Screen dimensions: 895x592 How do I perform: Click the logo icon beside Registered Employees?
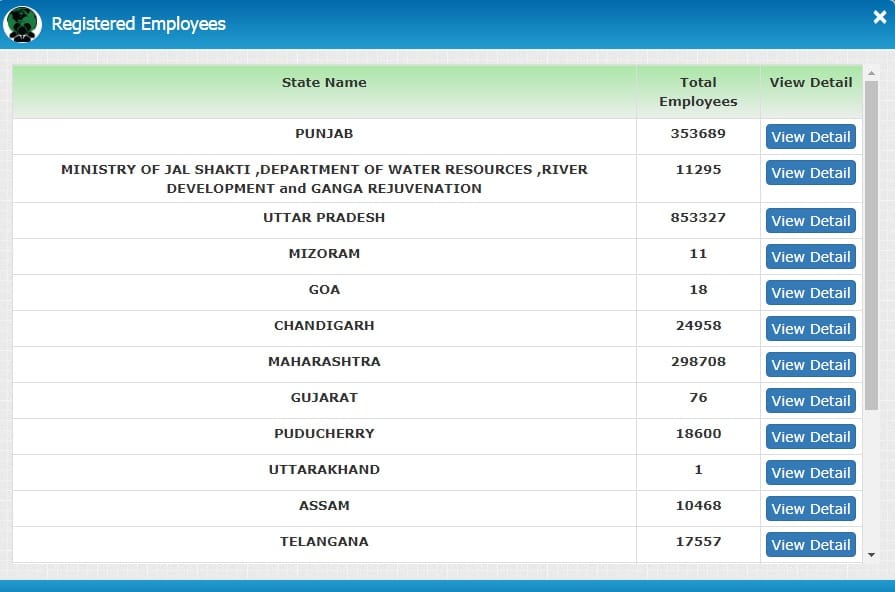(x=22, y=24)
